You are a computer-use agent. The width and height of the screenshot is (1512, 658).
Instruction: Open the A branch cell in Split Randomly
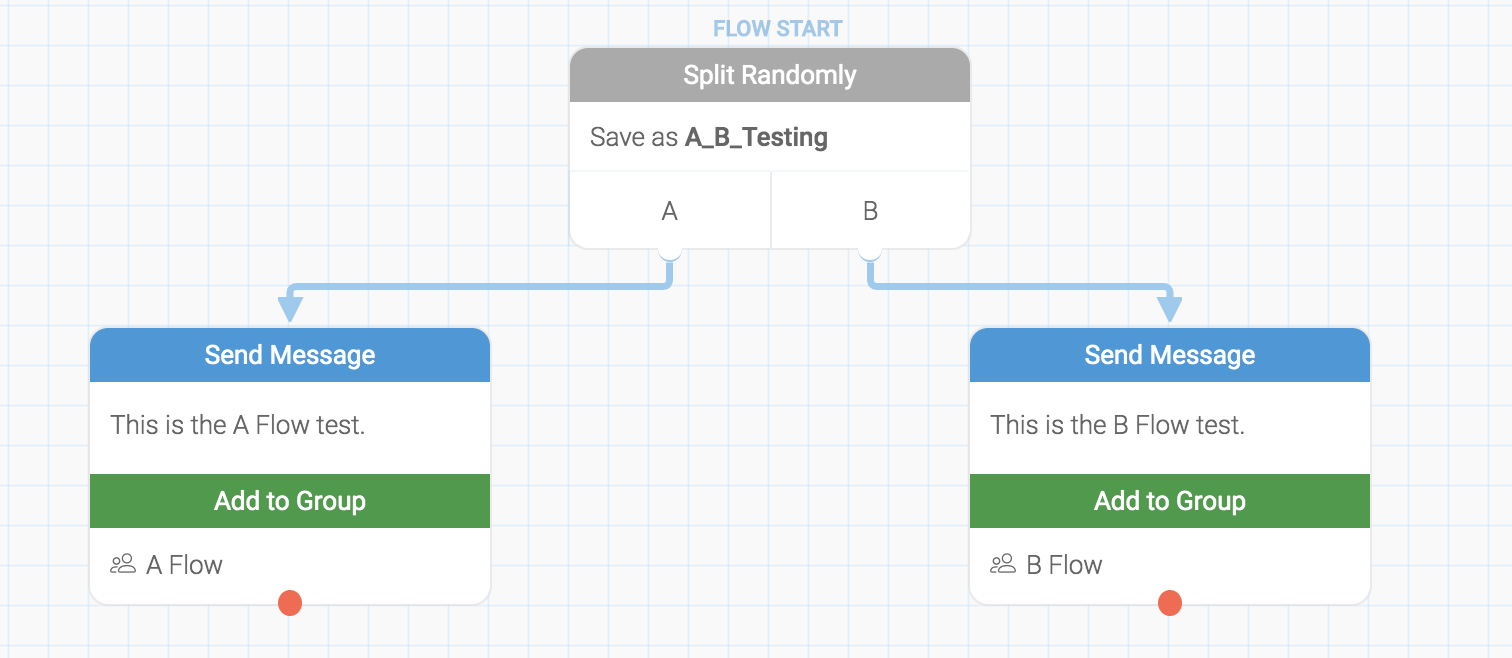(669, 210)
